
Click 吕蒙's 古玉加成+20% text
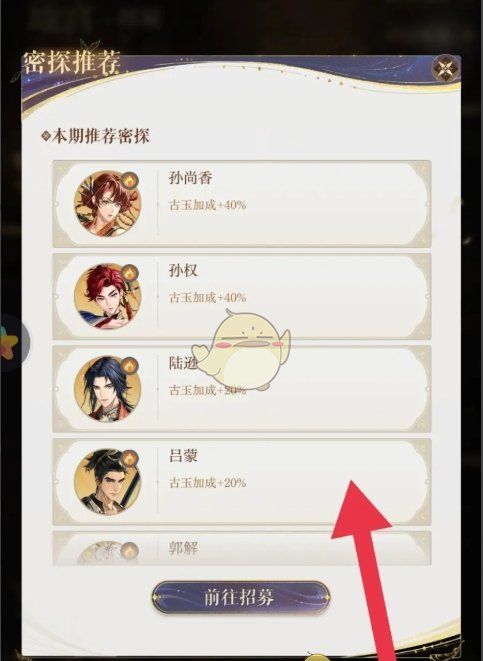point(207,483)
